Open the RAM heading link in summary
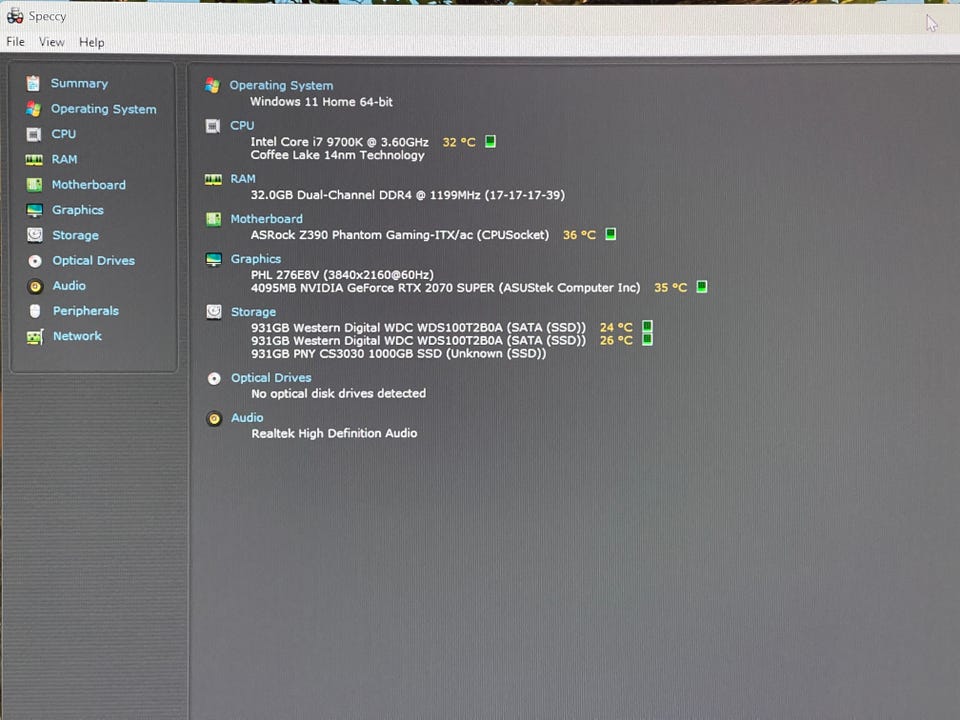960x720 pixels. point(243,179)
